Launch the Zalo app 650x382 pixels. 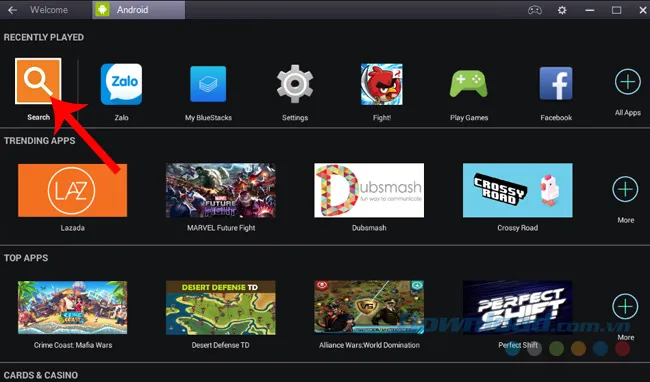(121, 84)
